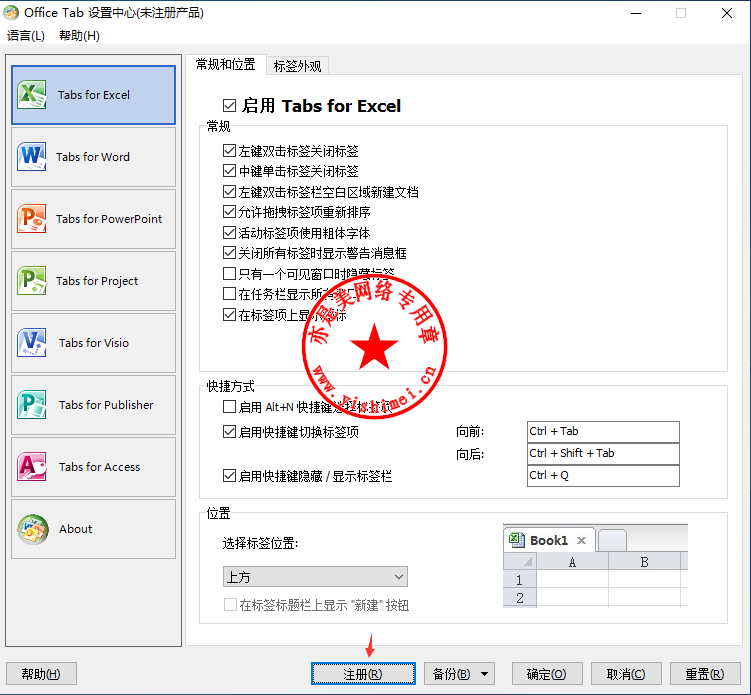Click the 注册(R) button
The width and height of the screenshot is (751, 695).
click(363, 674)
